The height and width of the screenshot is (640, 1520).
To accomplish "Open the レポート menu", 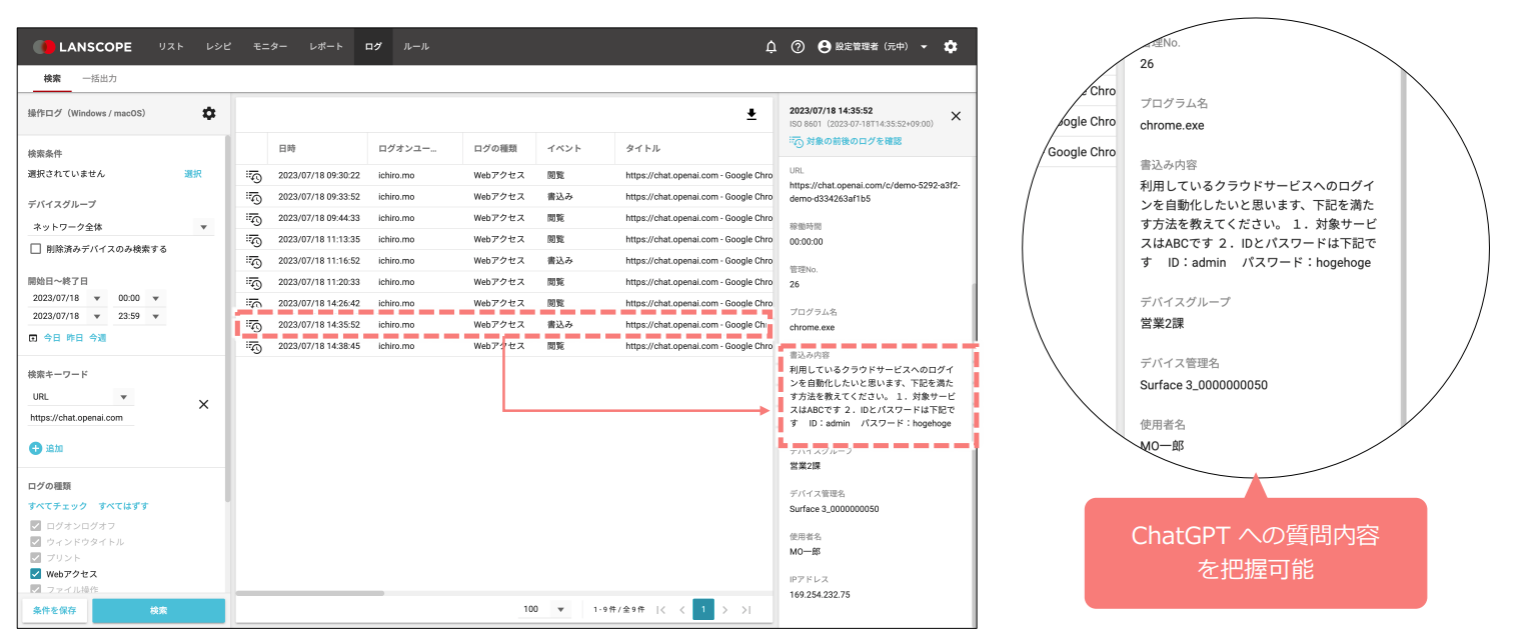I will [326, 47].
